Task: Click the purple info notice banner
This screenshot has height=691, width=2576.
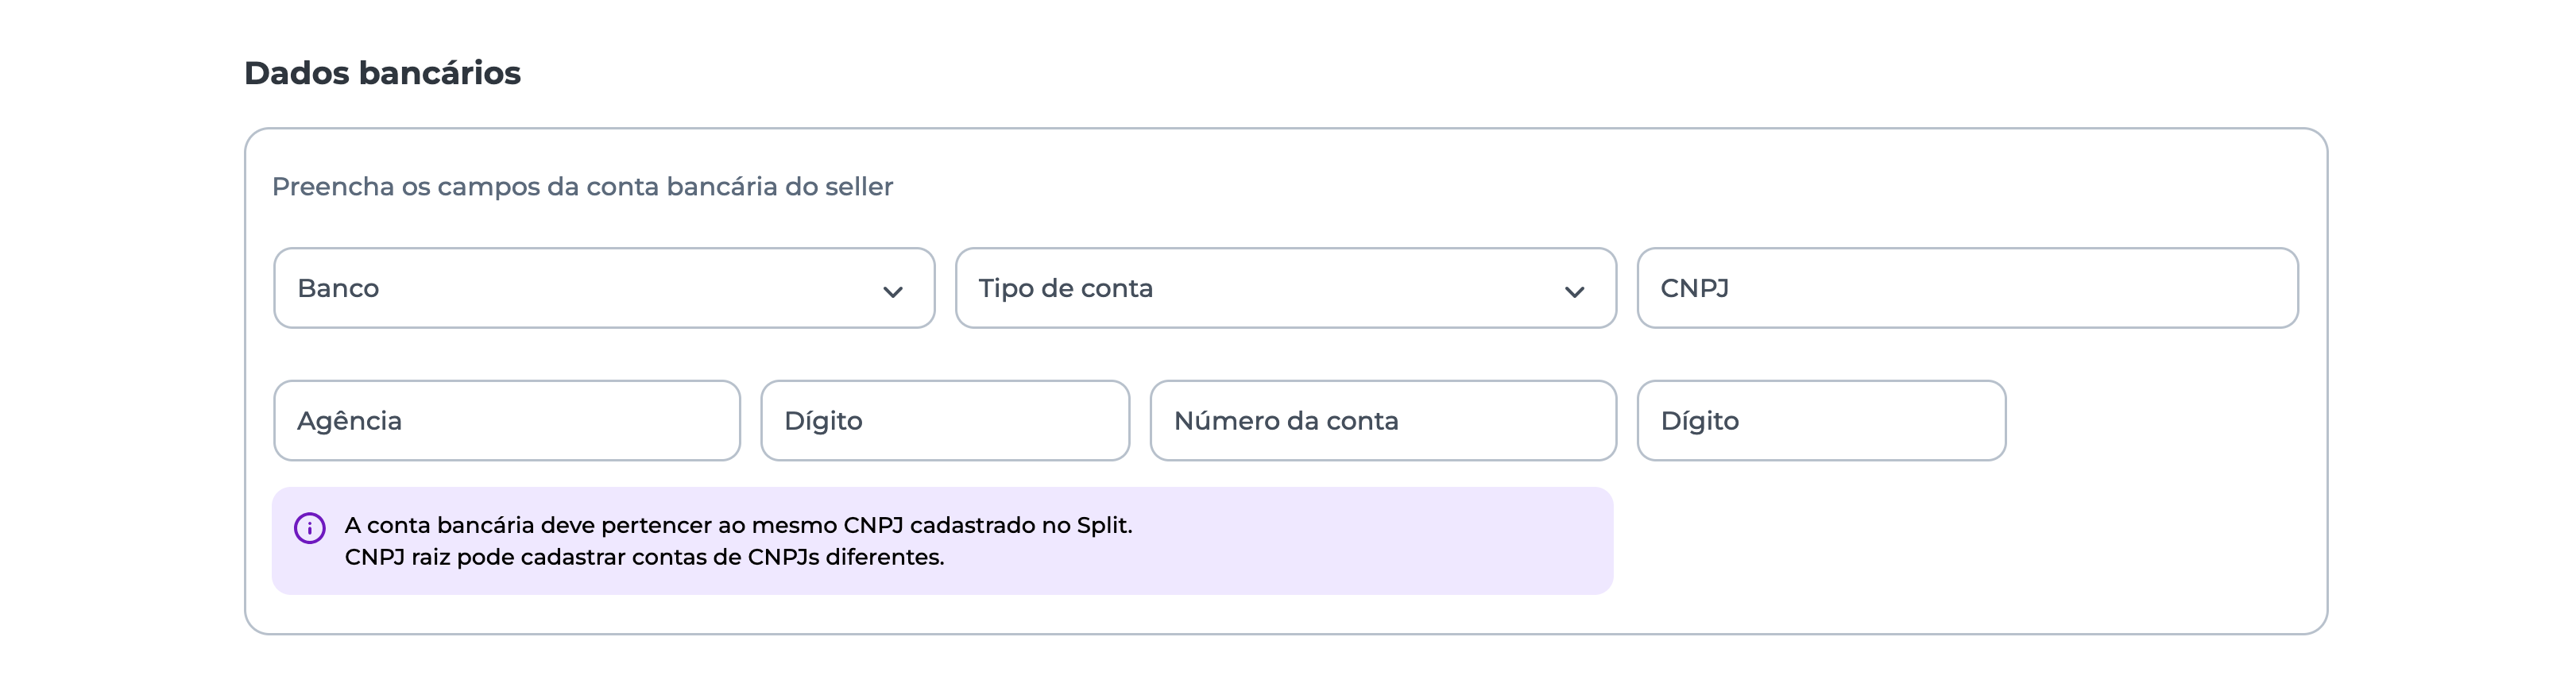Action: (x=1300, y=541)
